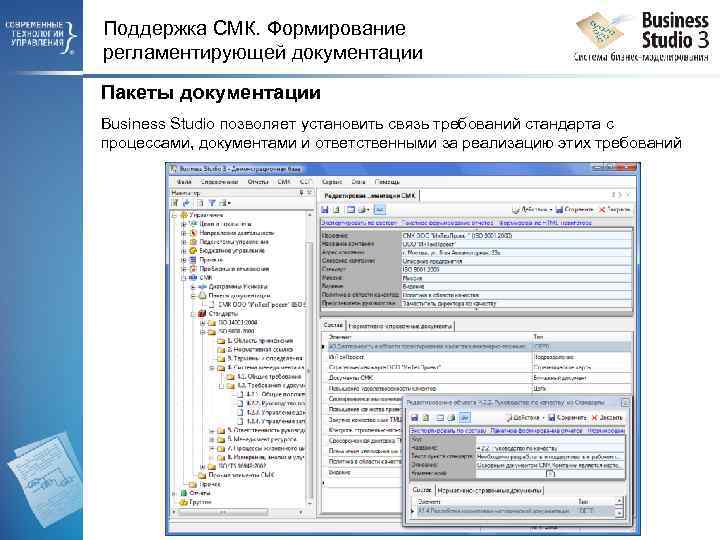
Task: Expand the ISO/TS 16949:2002 node
Action: [202, 467]
